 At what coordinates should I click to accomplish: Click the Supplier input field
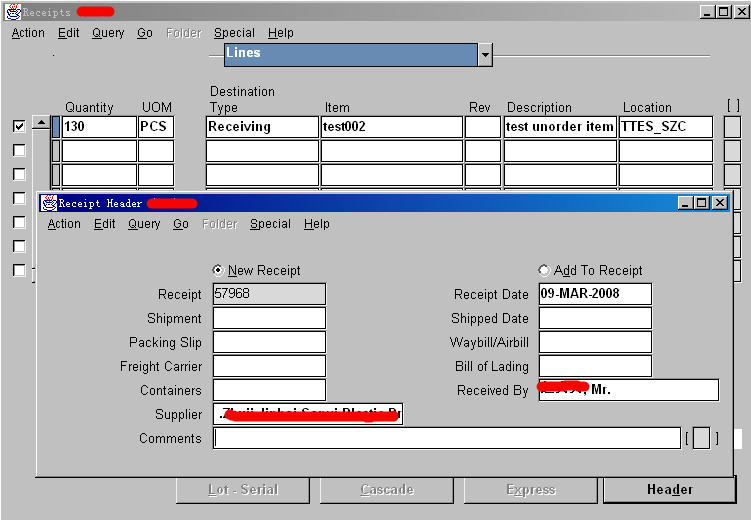308,414
